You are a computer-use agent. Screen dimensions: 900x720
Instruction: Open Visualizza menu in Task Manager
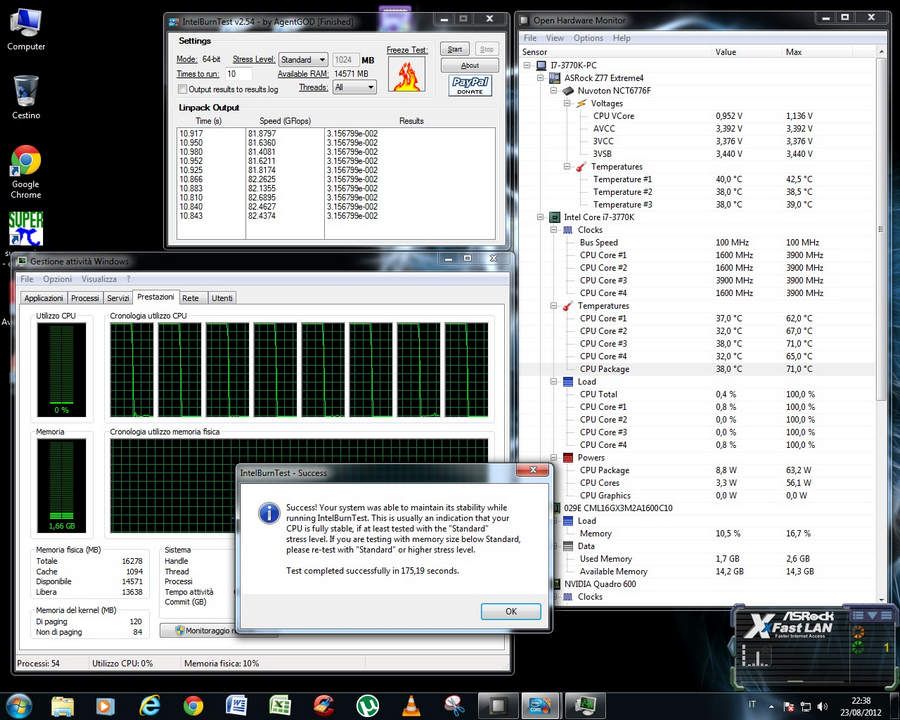(99, 279)
